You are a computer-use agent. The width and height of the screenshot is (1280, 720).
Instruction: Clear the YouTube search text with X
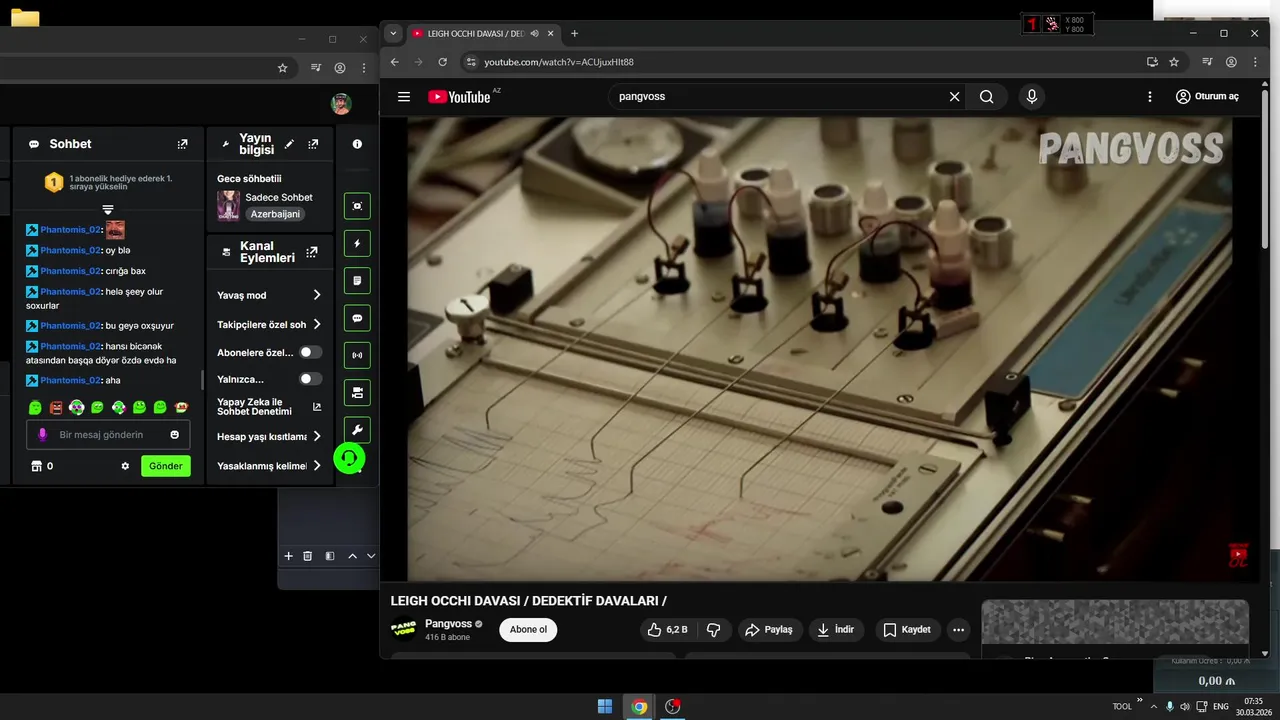coord(954,97)
